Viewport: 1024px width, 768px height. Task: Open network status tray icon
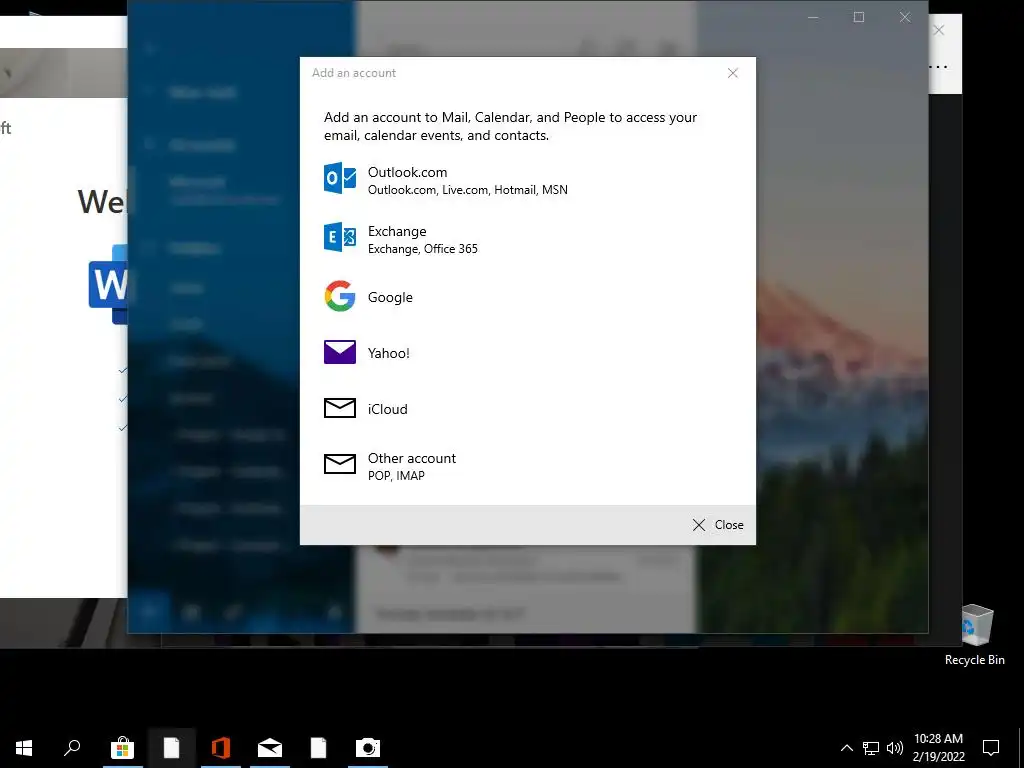click(x=871, y=748)
